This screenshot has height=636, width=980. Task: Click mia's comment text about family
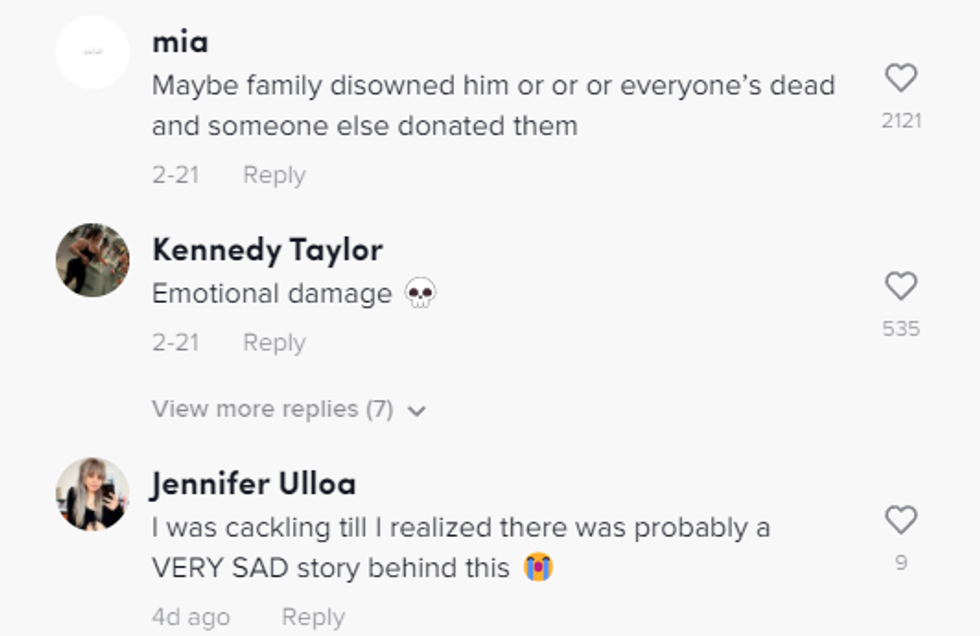pos(493,105)
